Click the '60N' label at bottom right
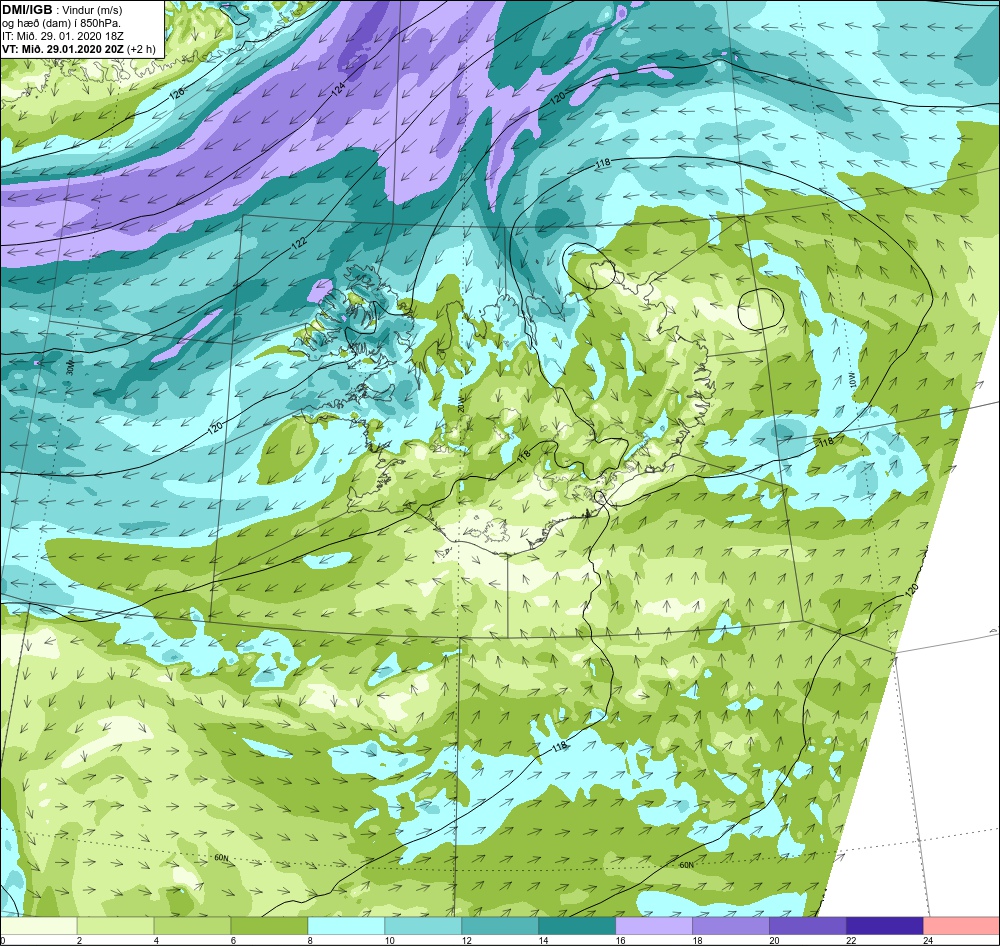The image size is (1000, 946). coord(686,865)
